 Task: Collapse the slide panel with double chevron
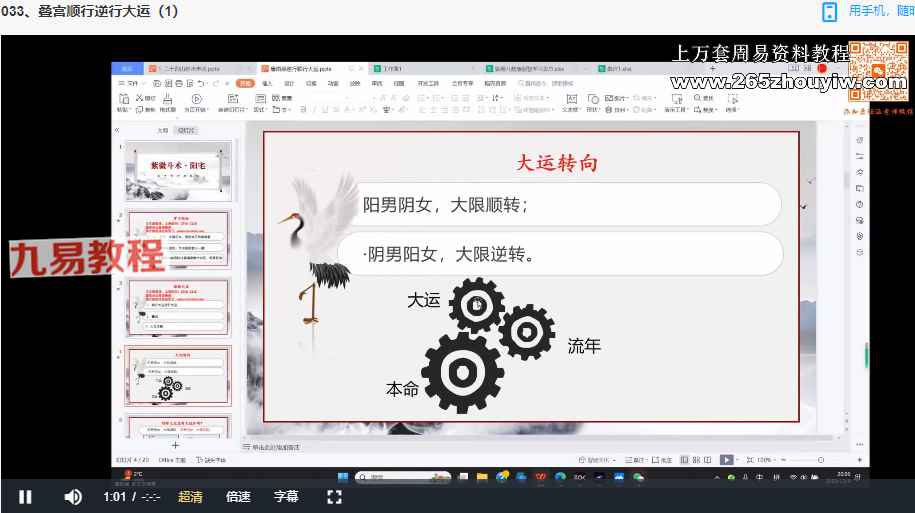[x=117, y=130]
